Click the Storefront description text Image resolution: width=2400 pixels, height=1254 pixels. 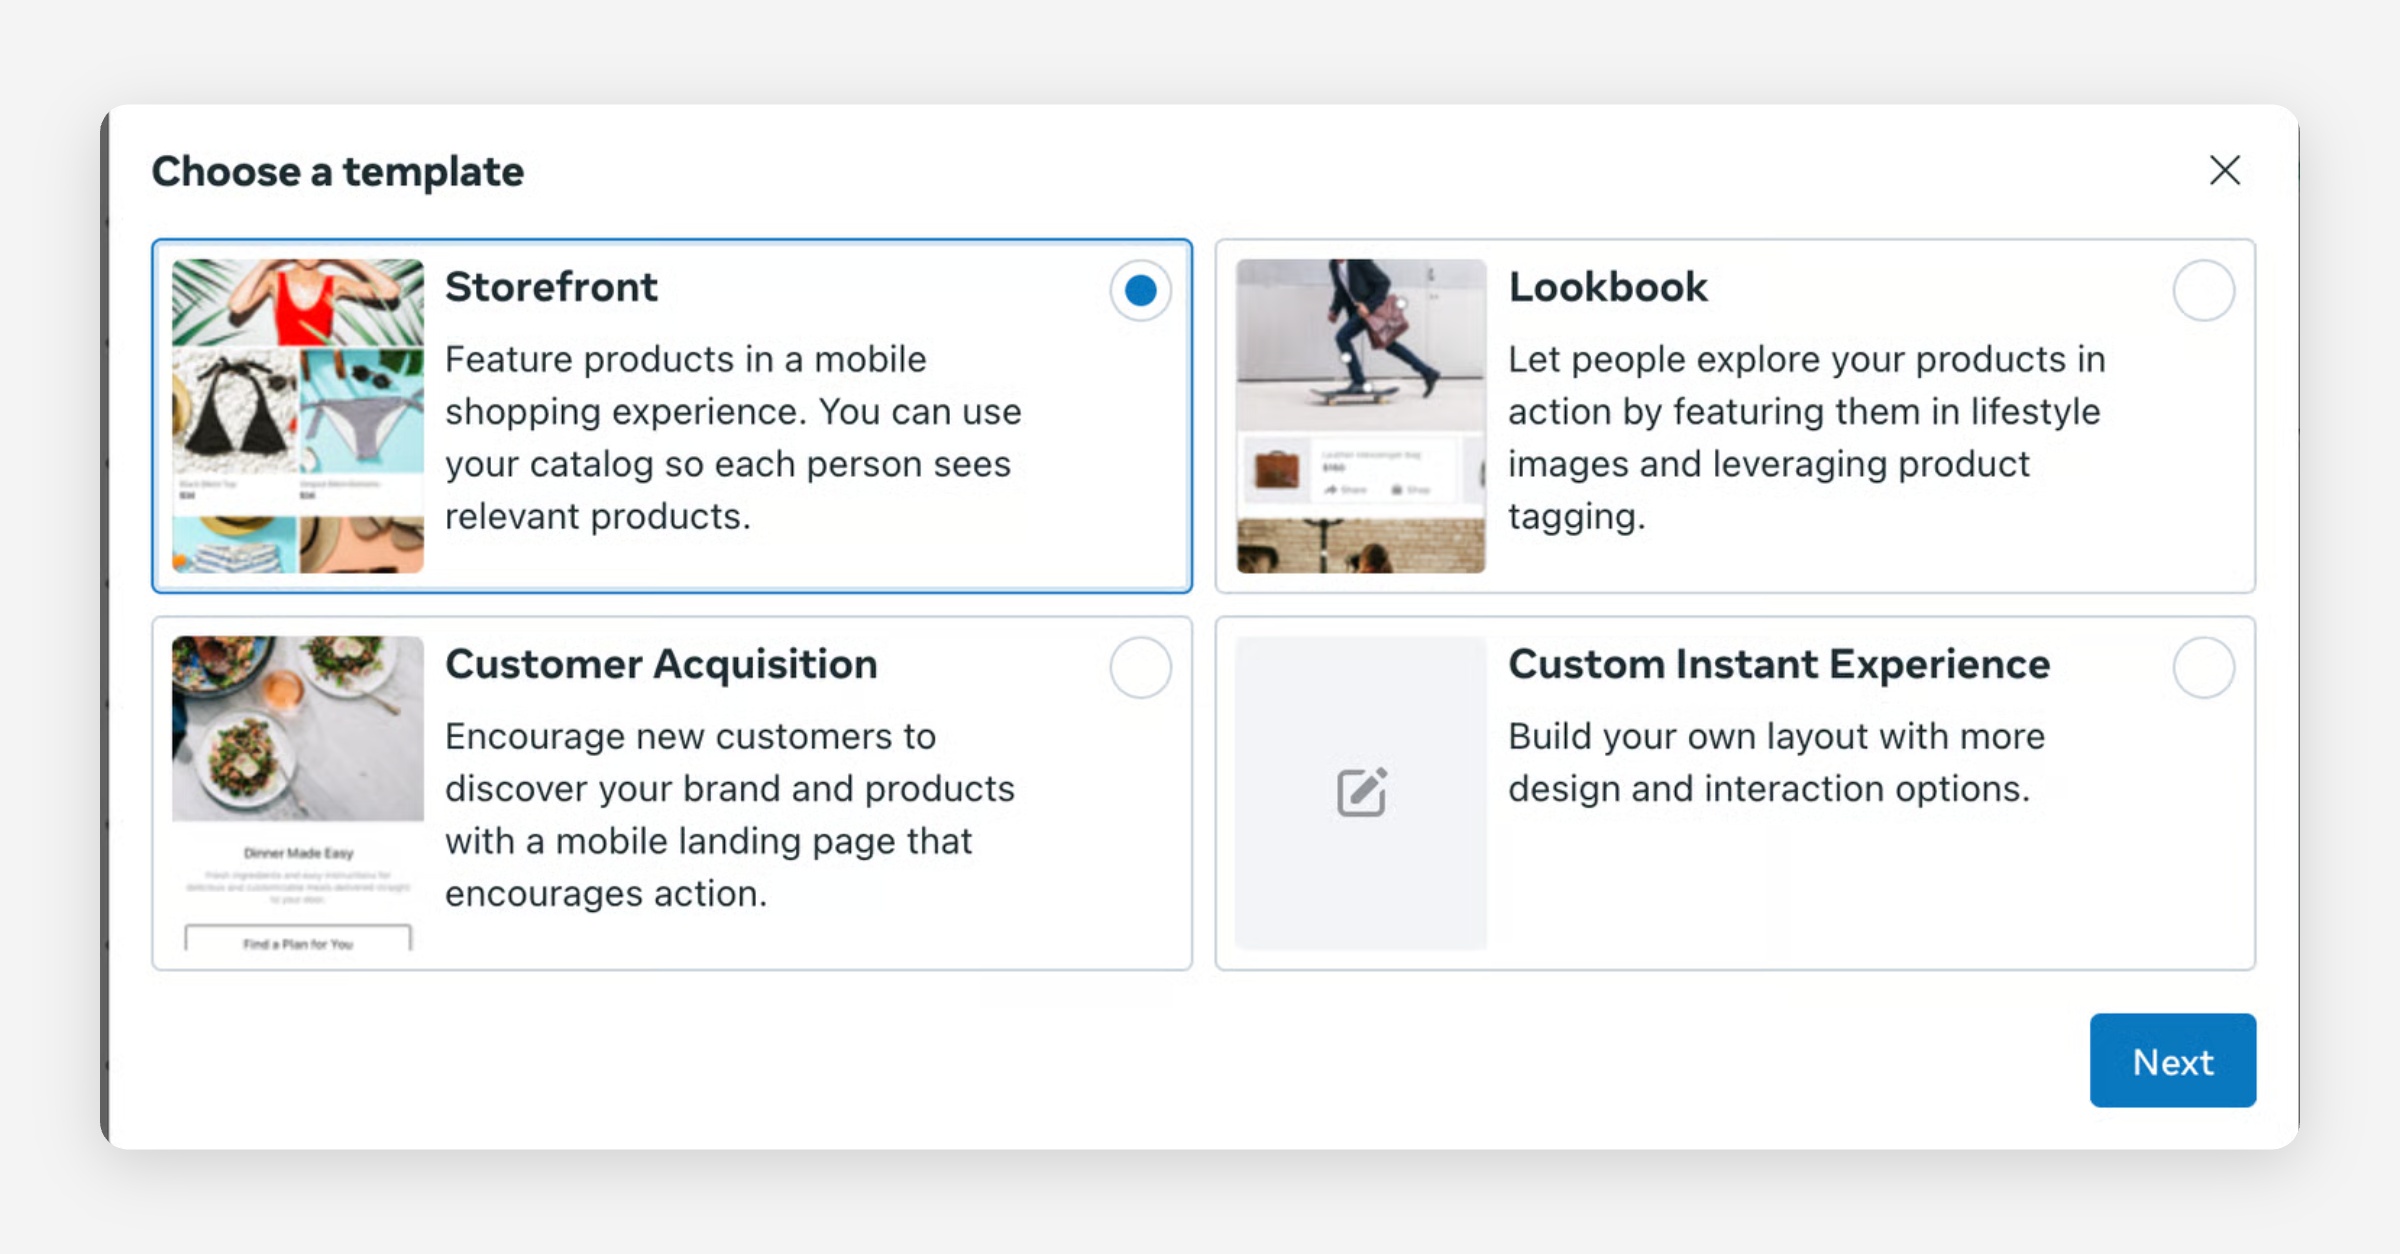(x=733, y=437)
